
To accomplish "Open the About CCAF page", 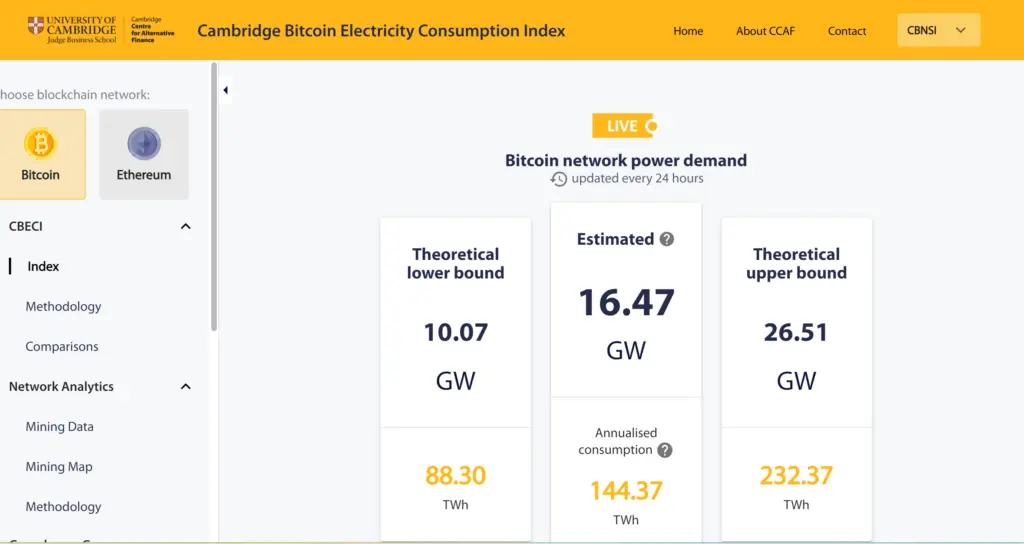I will click(765, 31).
